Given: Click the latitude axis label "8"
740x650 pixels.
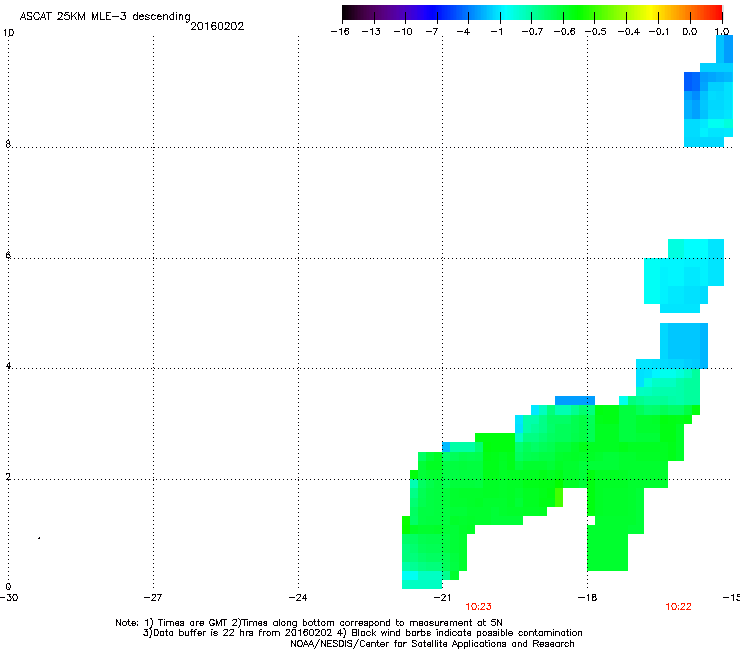Looking at the screenshot, I should pos(8,144).
